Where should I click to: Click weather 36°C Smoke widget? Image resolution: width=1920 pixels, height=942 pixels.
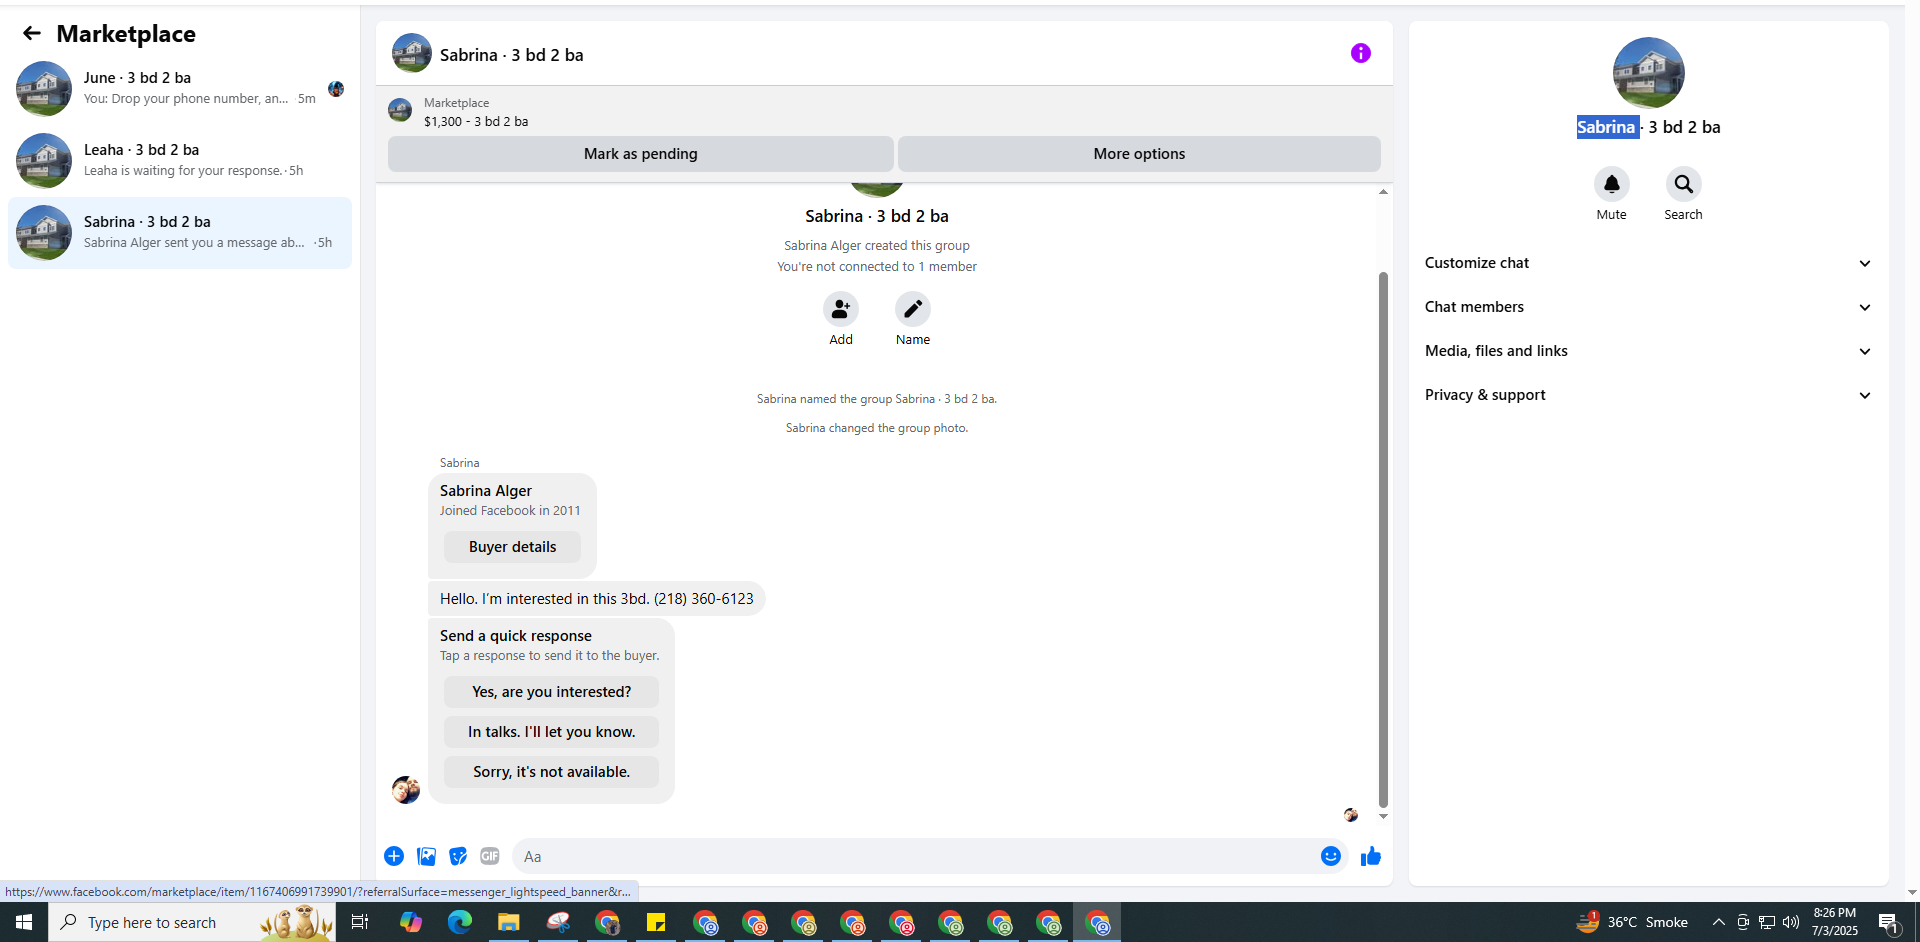(x=1632, y=922)
